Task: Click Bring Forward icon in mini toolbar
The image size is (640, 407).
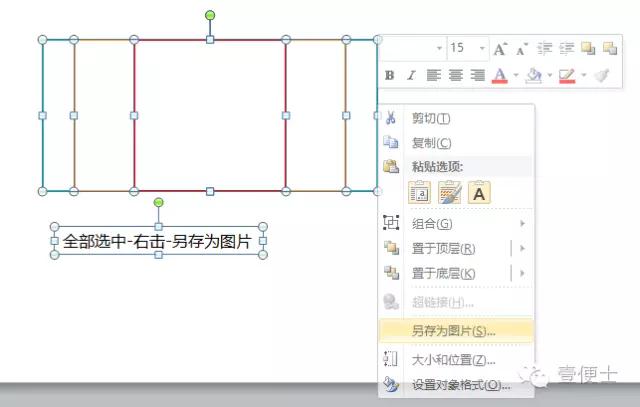Action: point(588,48)
